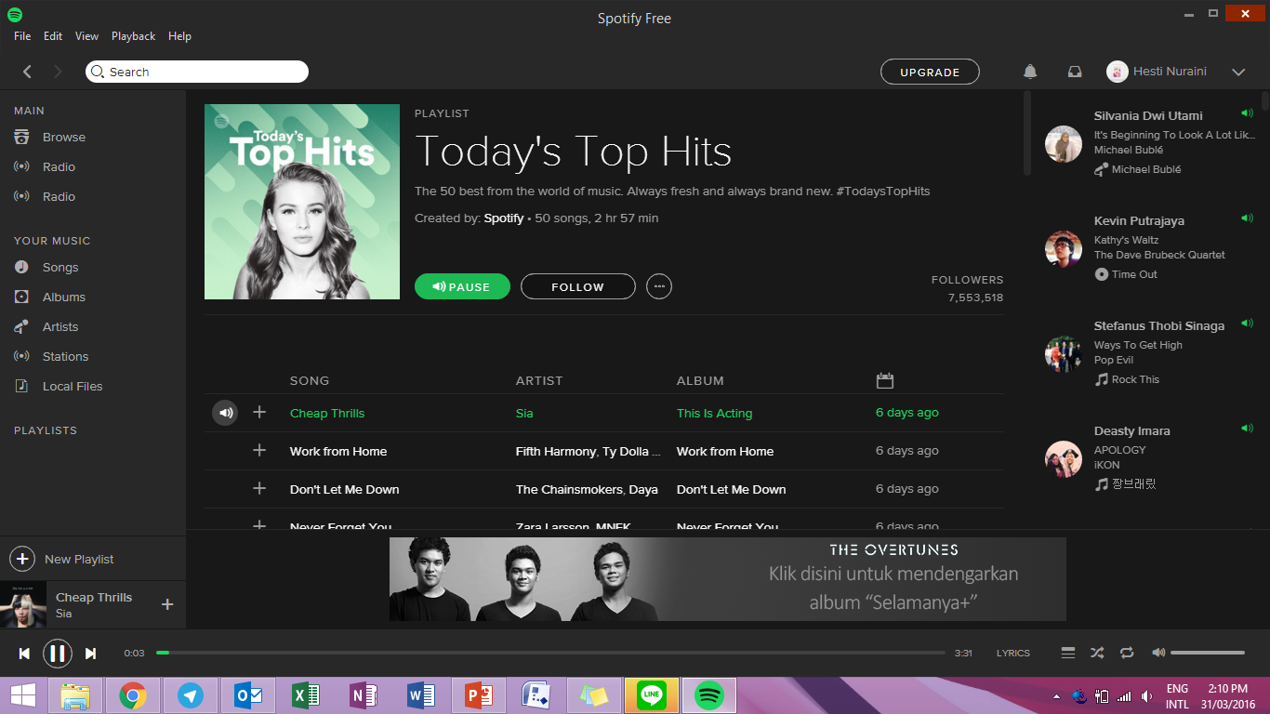Sort tracks by Song column header

(x=309, y=381)
